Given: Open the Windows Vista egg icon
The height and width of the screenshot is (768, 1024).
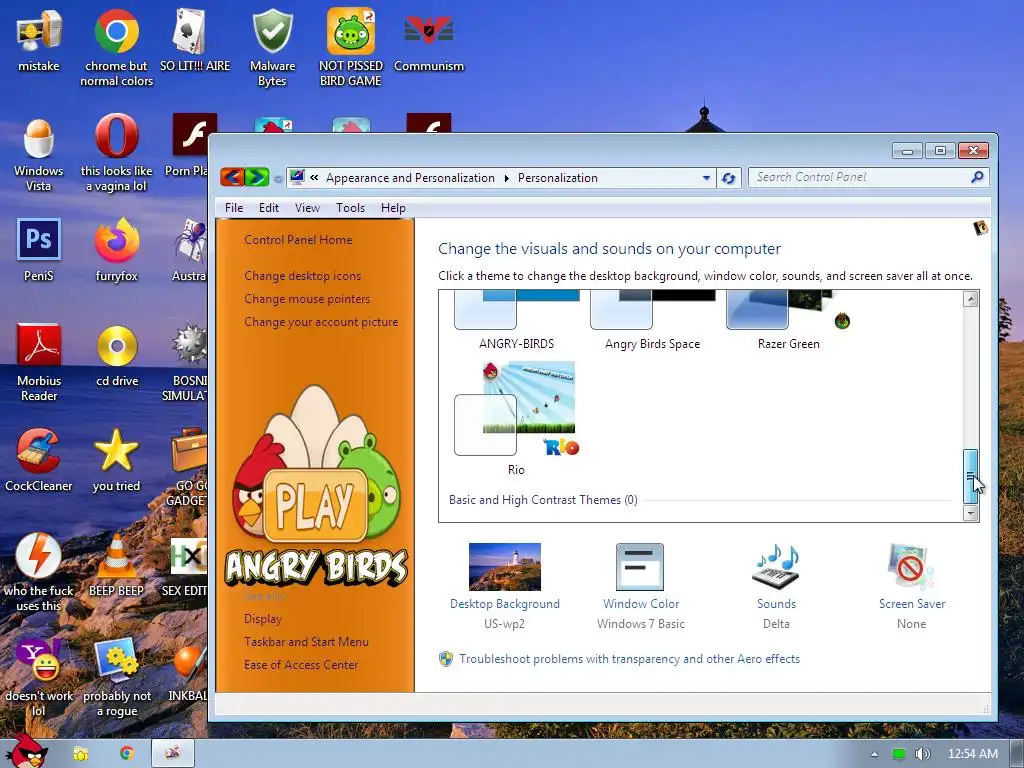Looking at the screenshot, I should (39, 154).
